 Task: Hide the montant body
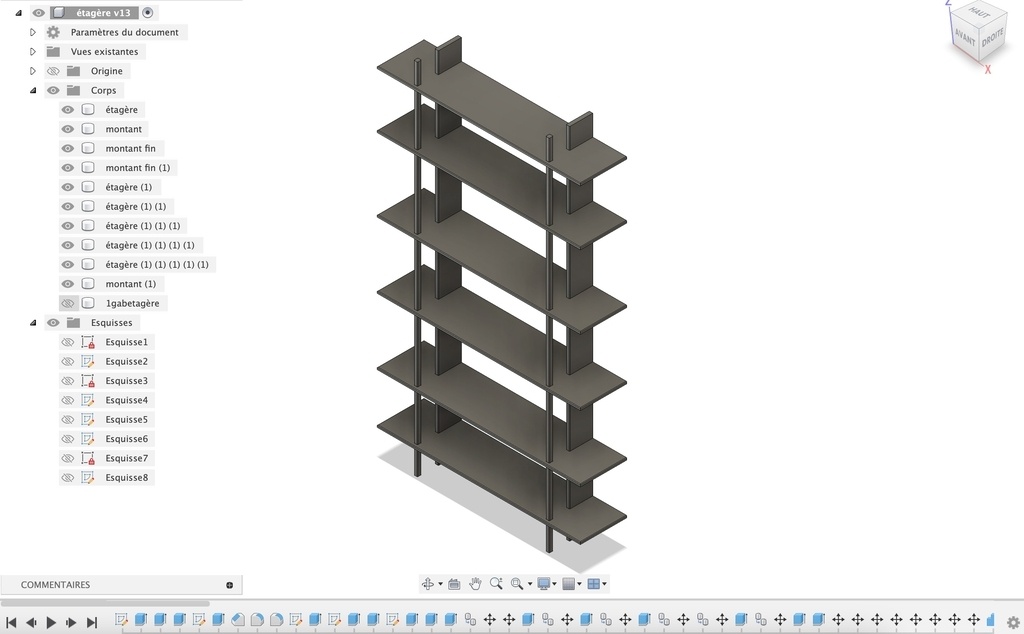[x=68, y=129]
